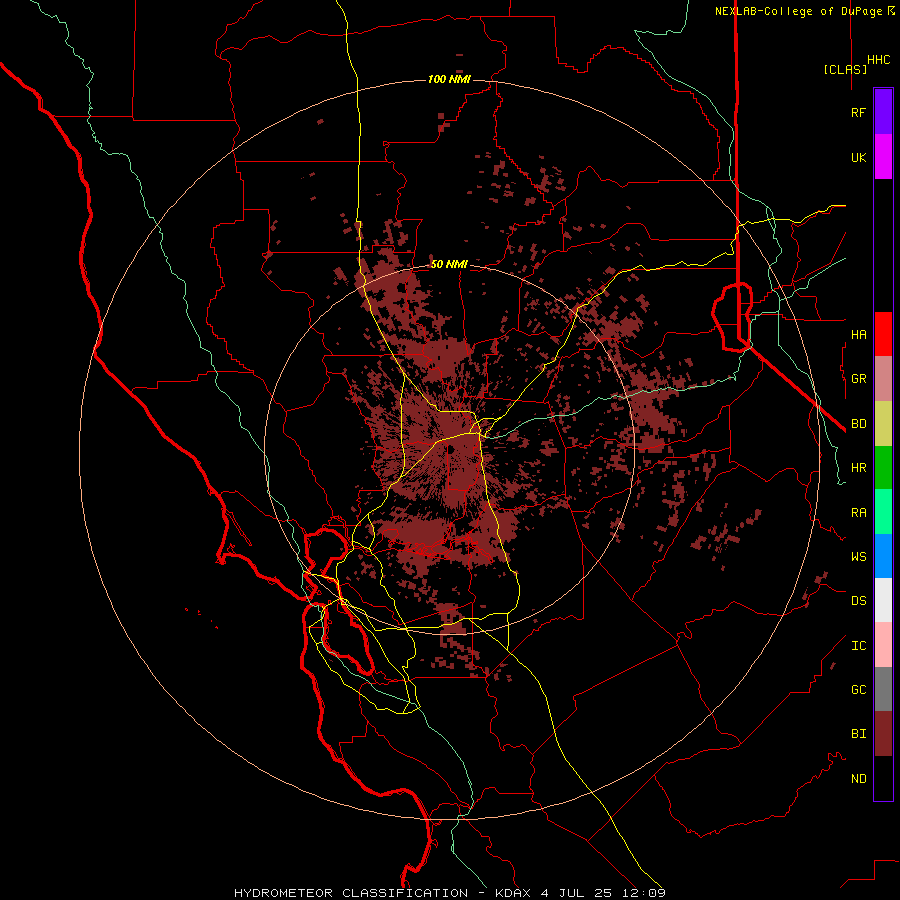The width and height of the screenshot is (900, 900).
Task: Click the 12:09 timestamp
Action: pyautogui.click(x=643, y=893)
